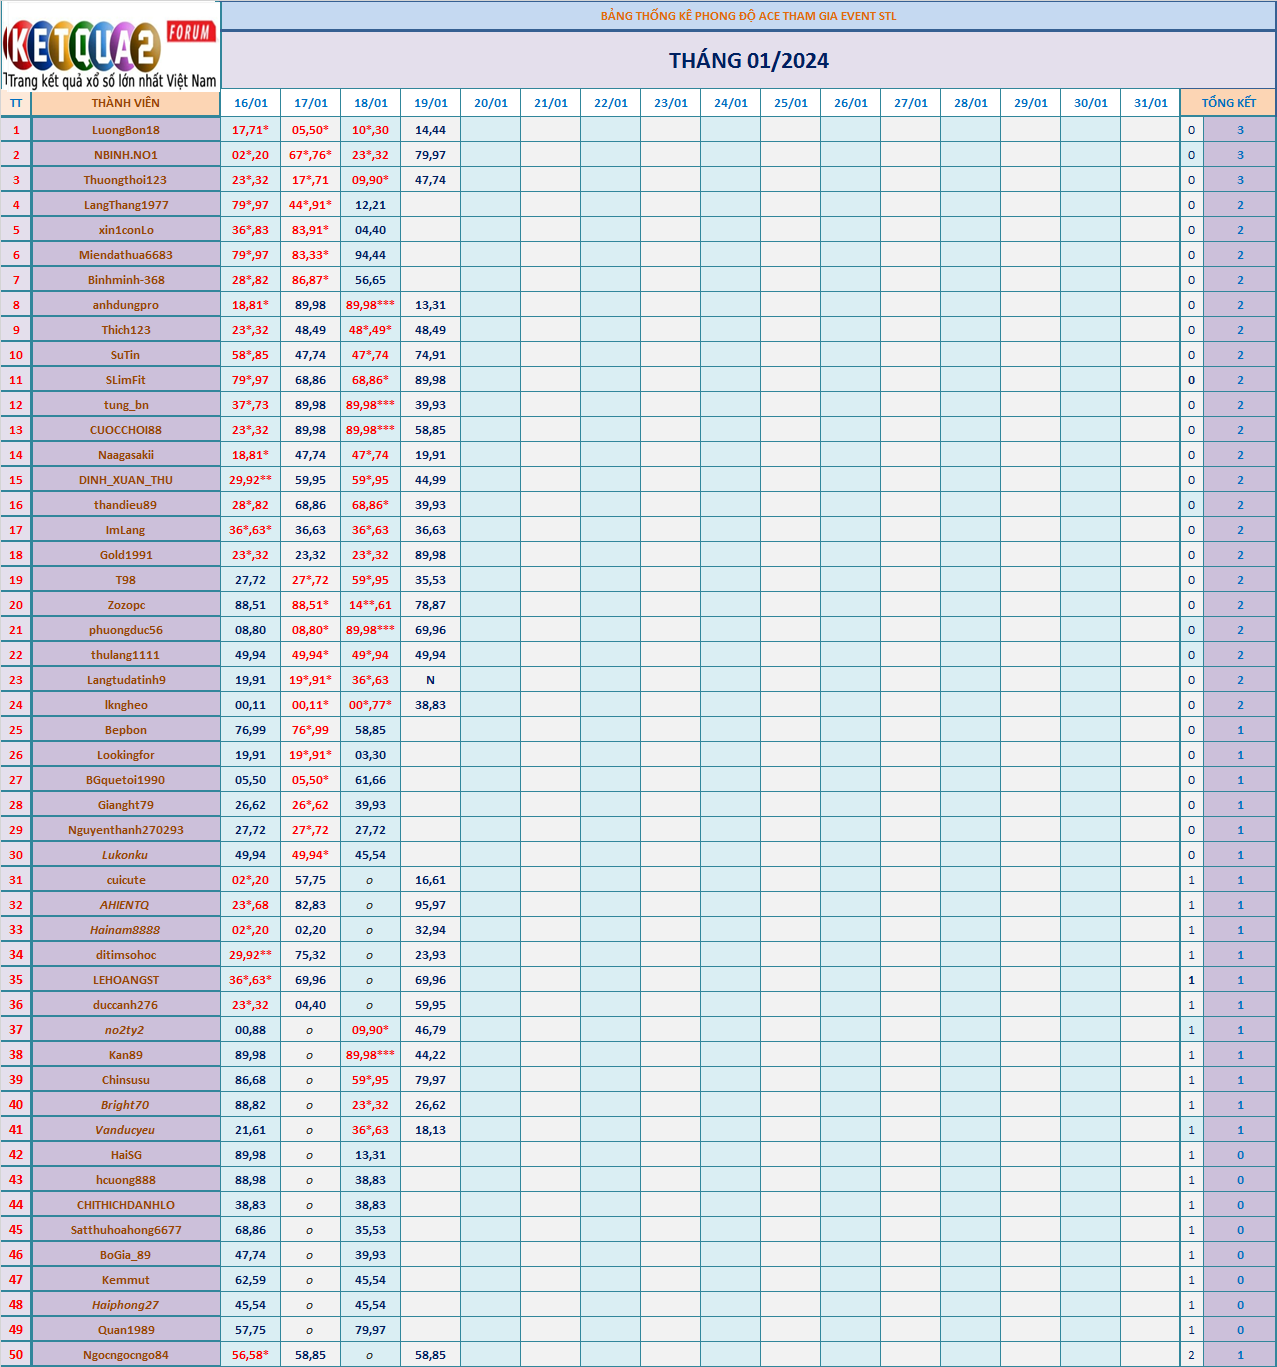Click the 31/01 date column header
Viewport: 1277px width, 1367px height.
[x=1151, y=103]
